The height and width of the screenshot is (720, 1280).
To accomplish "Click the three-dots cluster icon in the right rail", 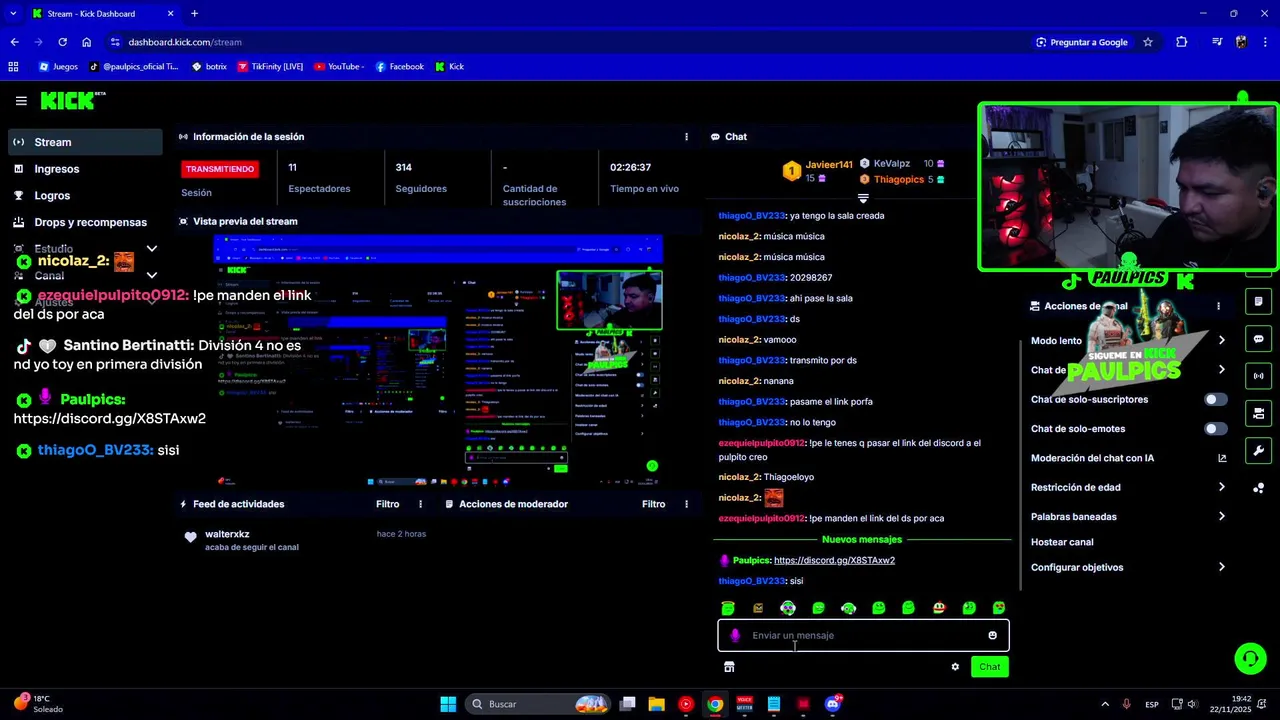I will [1258, 488].
